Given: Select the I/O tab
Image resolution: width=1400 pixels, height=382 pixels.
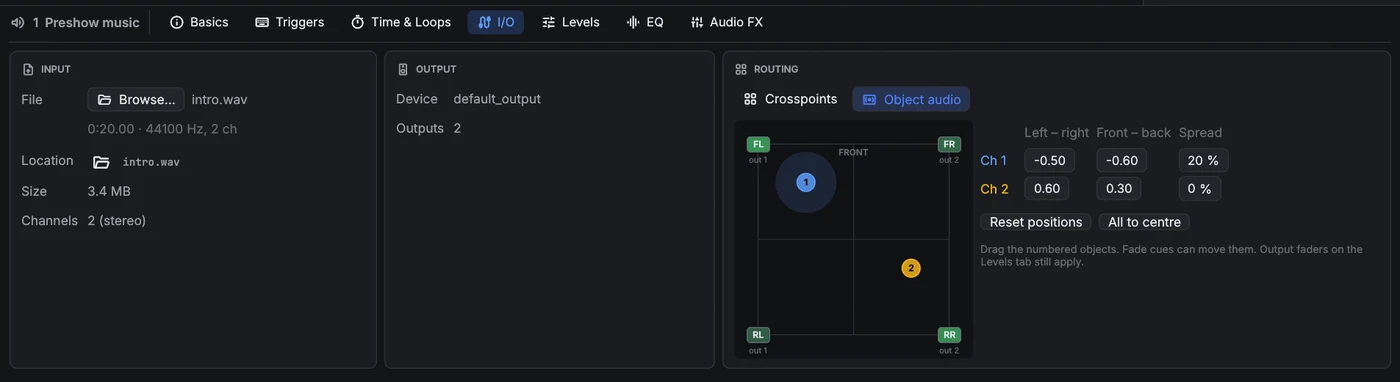Looking at the screenshot, I should [495, 22].
